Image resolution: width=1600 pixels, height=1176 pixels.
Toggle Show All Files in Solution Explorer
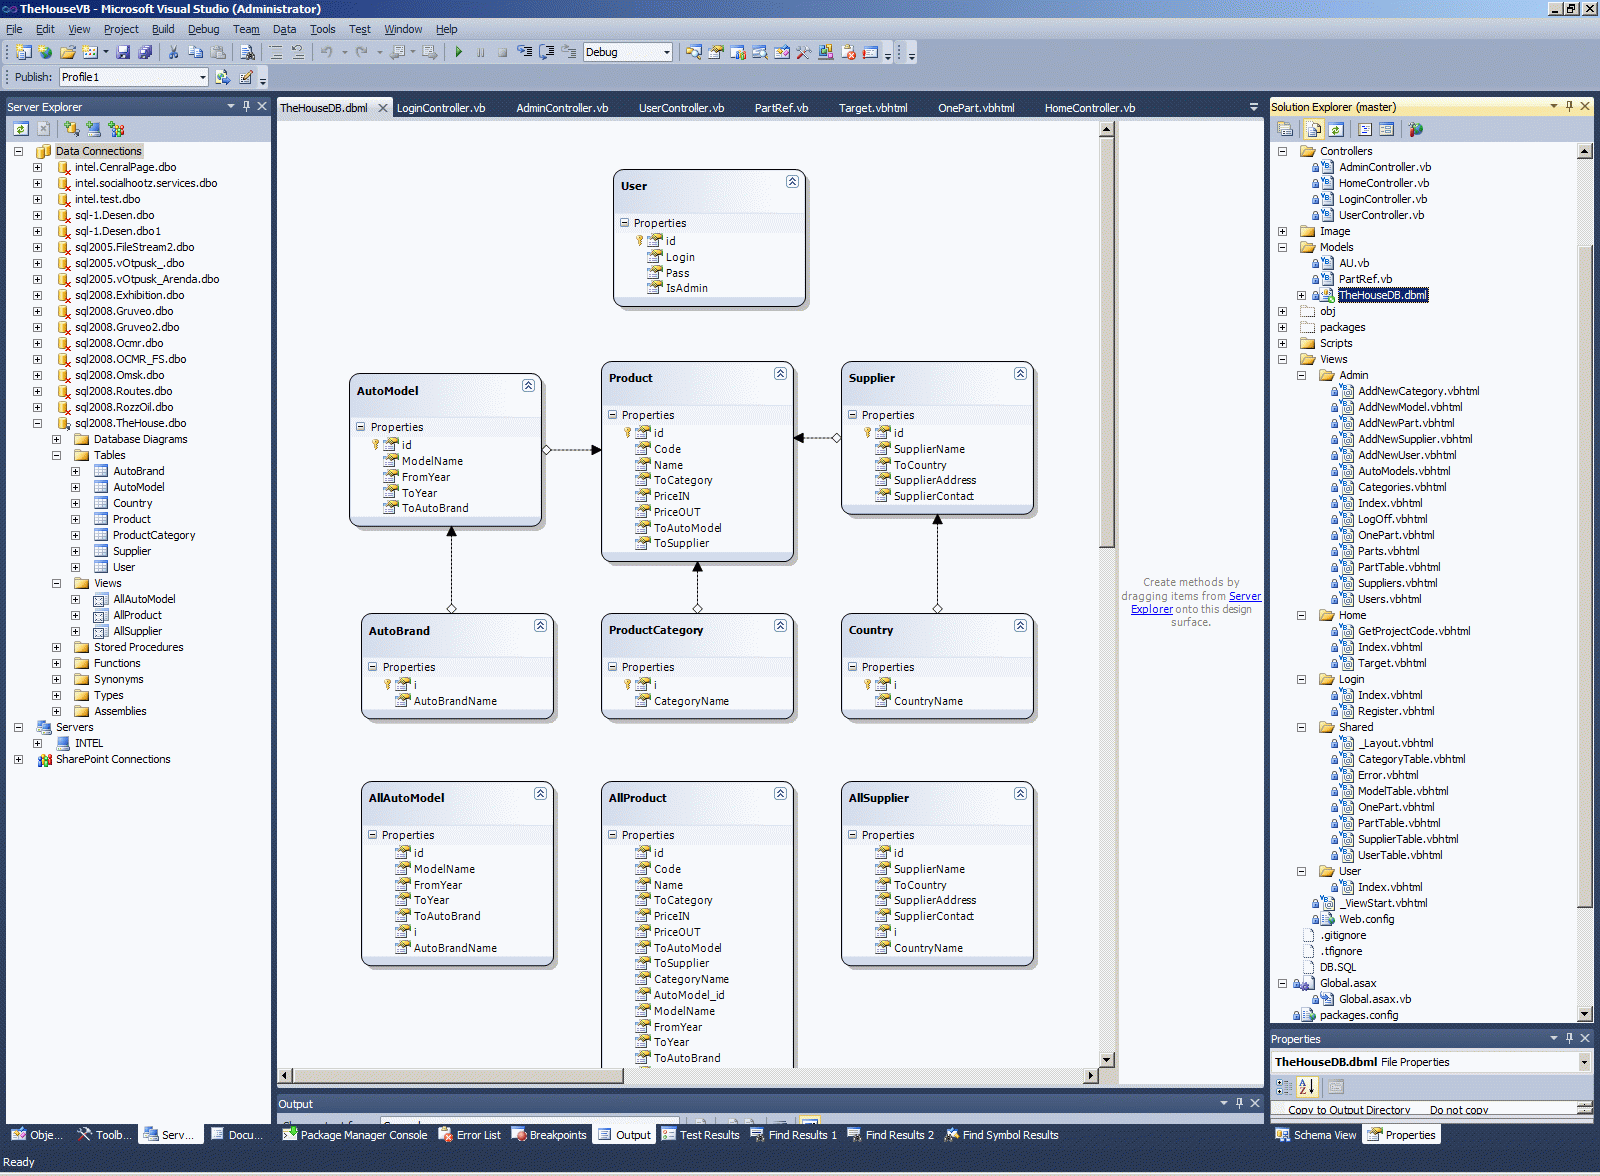pyautogui.click(x=1313, y=129)
